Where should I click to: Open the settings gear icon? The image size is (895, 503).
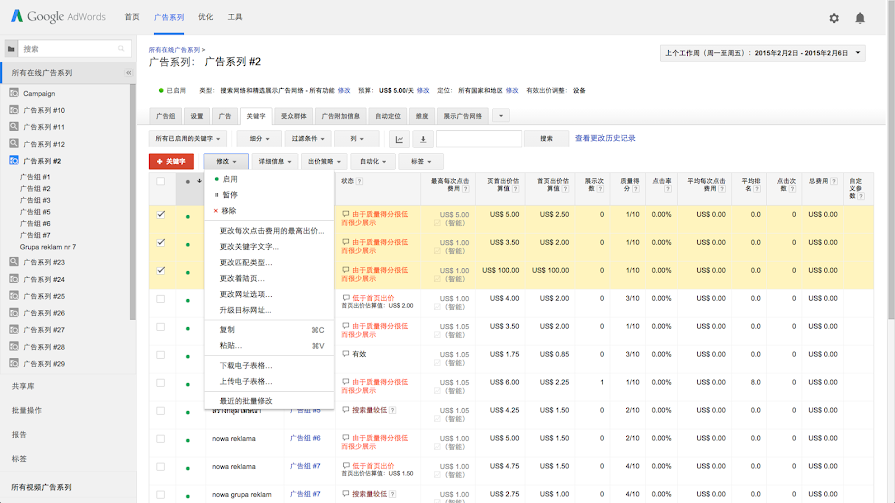[834, 18]
